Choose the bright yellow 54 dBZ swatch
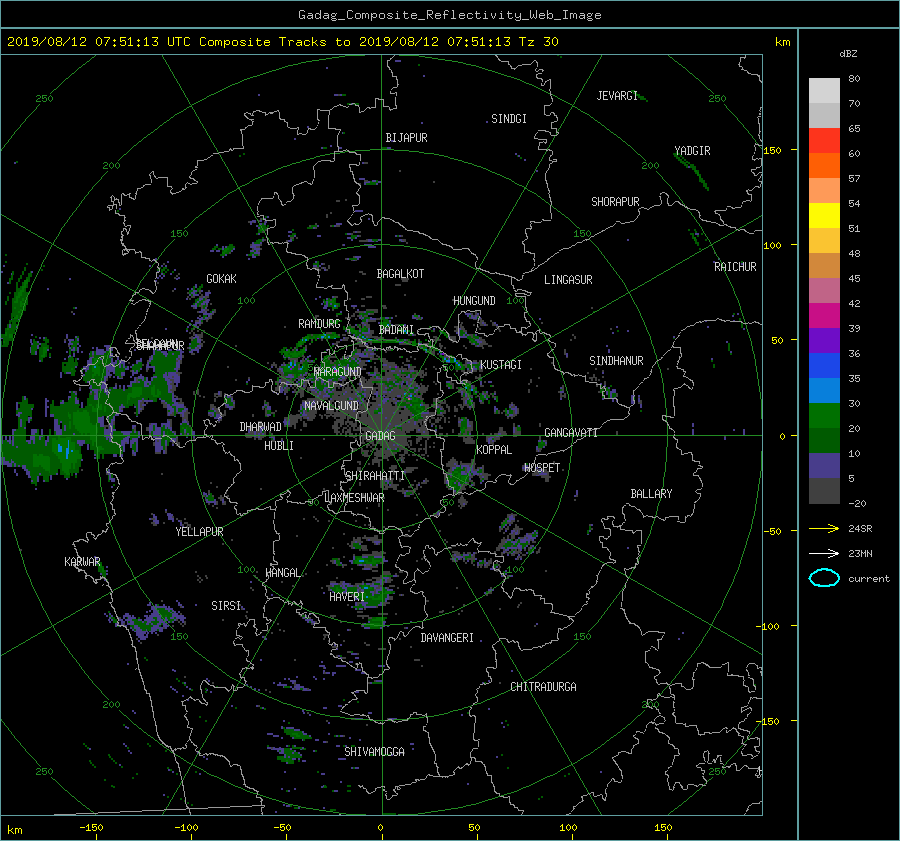The width and height of the screenshot is (900, 841). 824,215
